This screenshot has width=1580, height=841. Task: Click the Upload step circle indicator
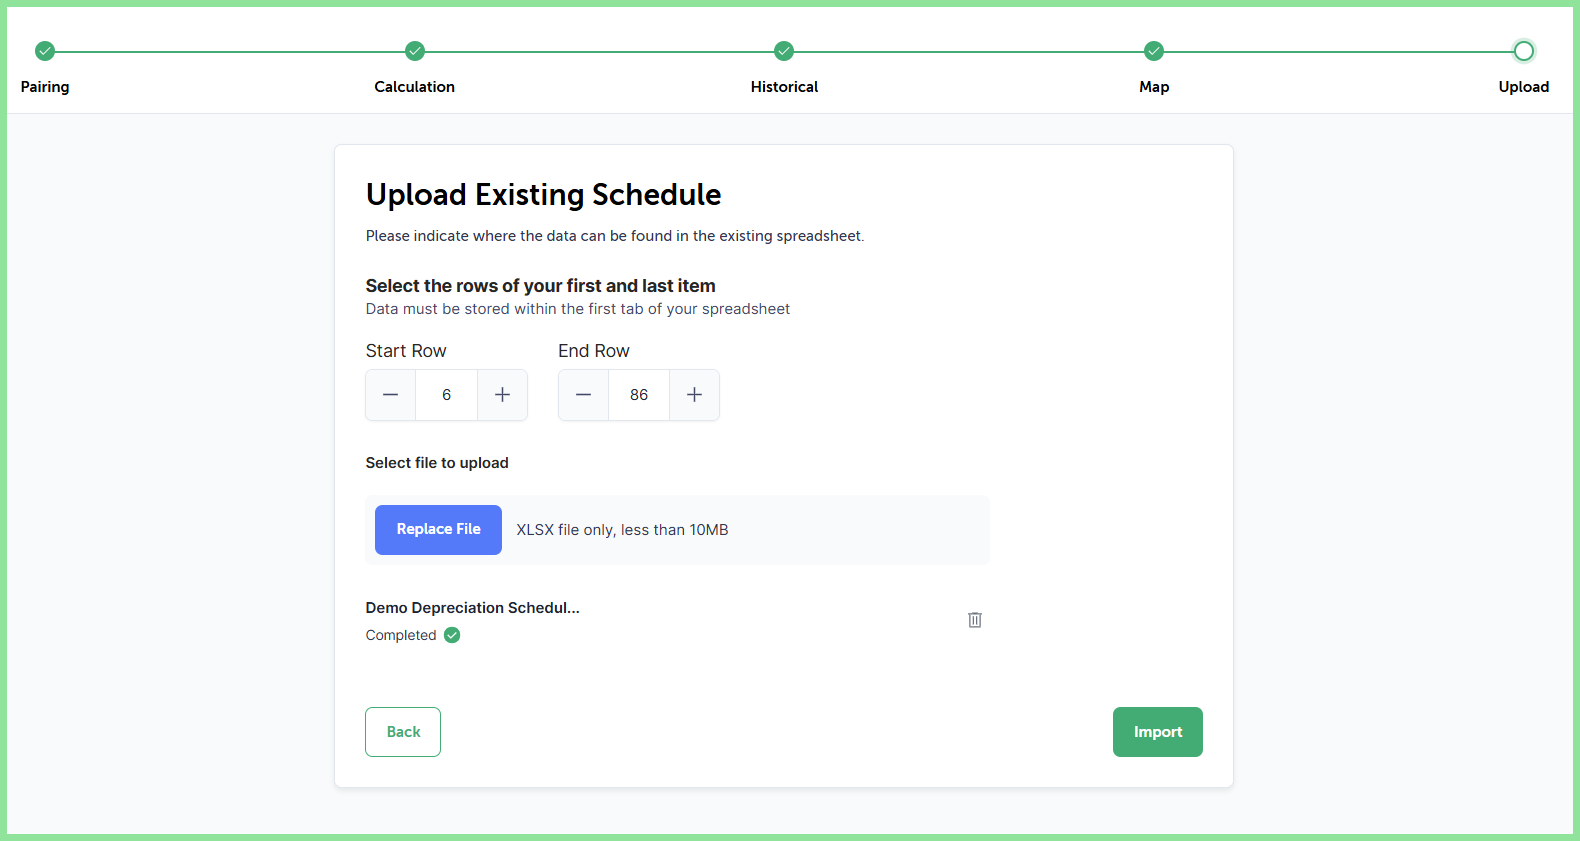pos(1524,51)
